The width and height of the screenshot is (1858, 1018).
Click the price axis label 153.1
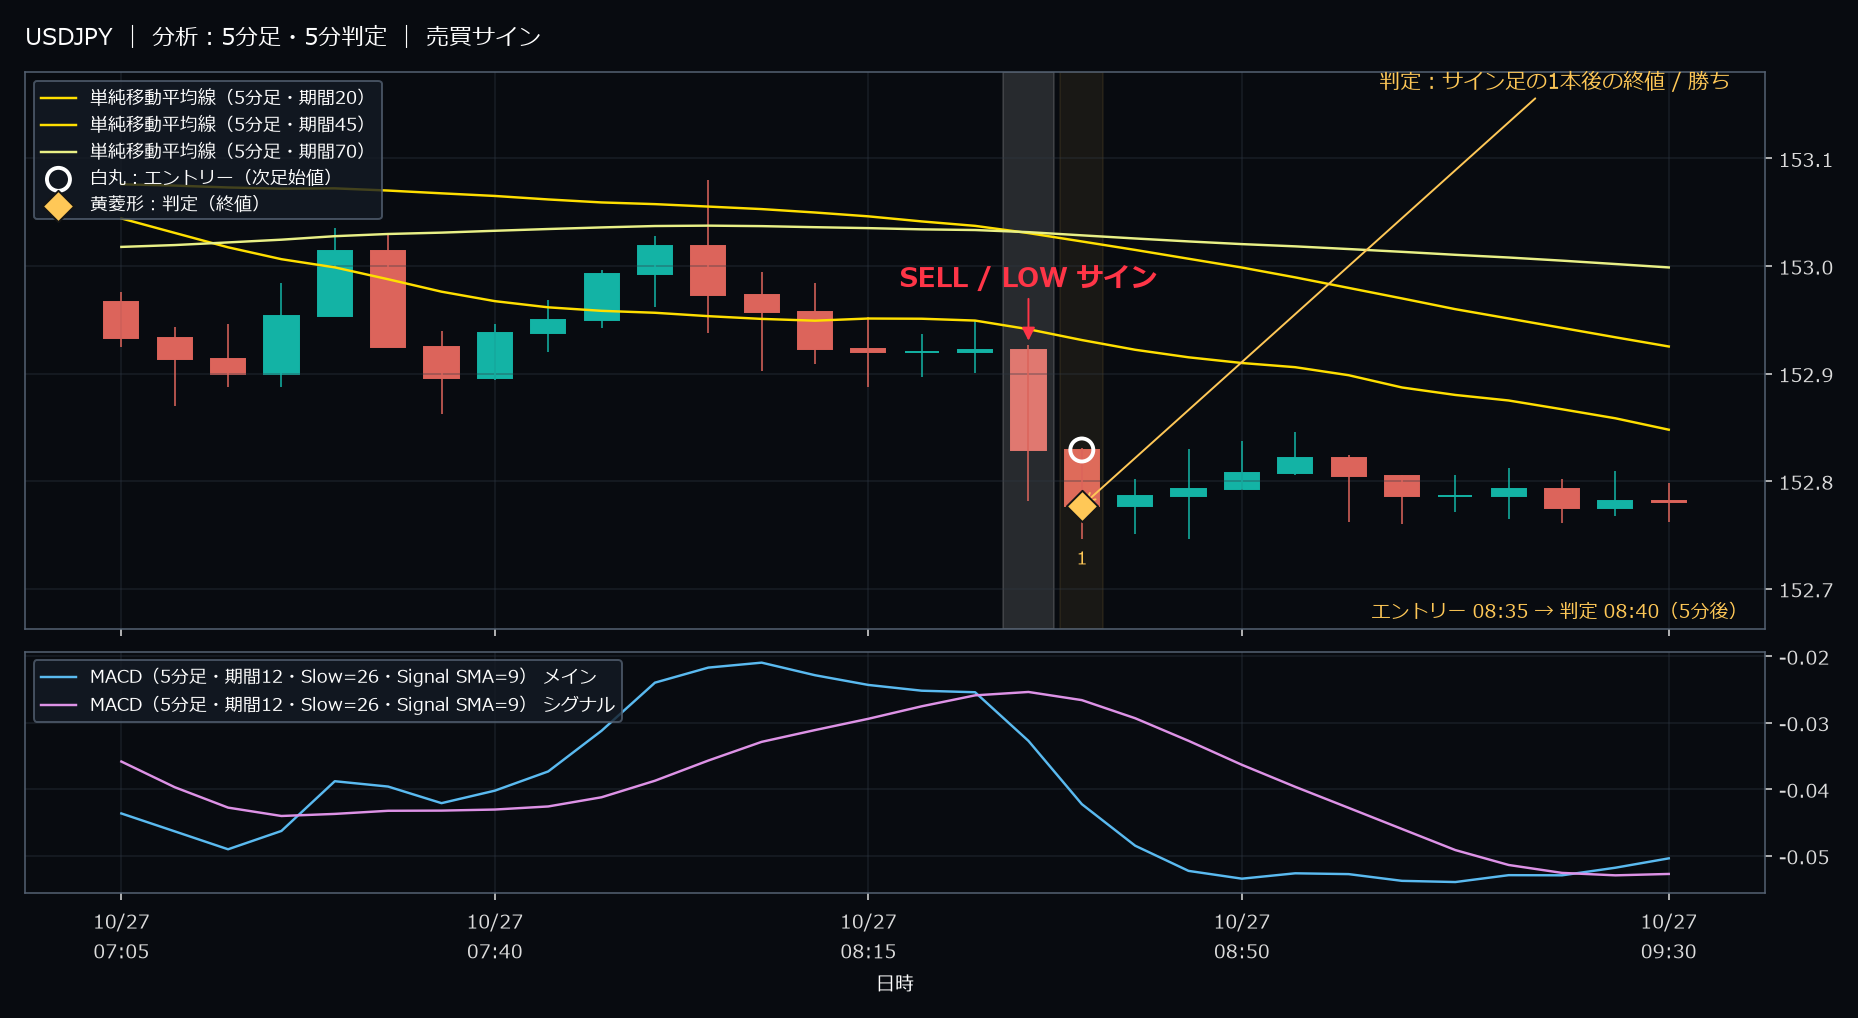pos(1805,160)
